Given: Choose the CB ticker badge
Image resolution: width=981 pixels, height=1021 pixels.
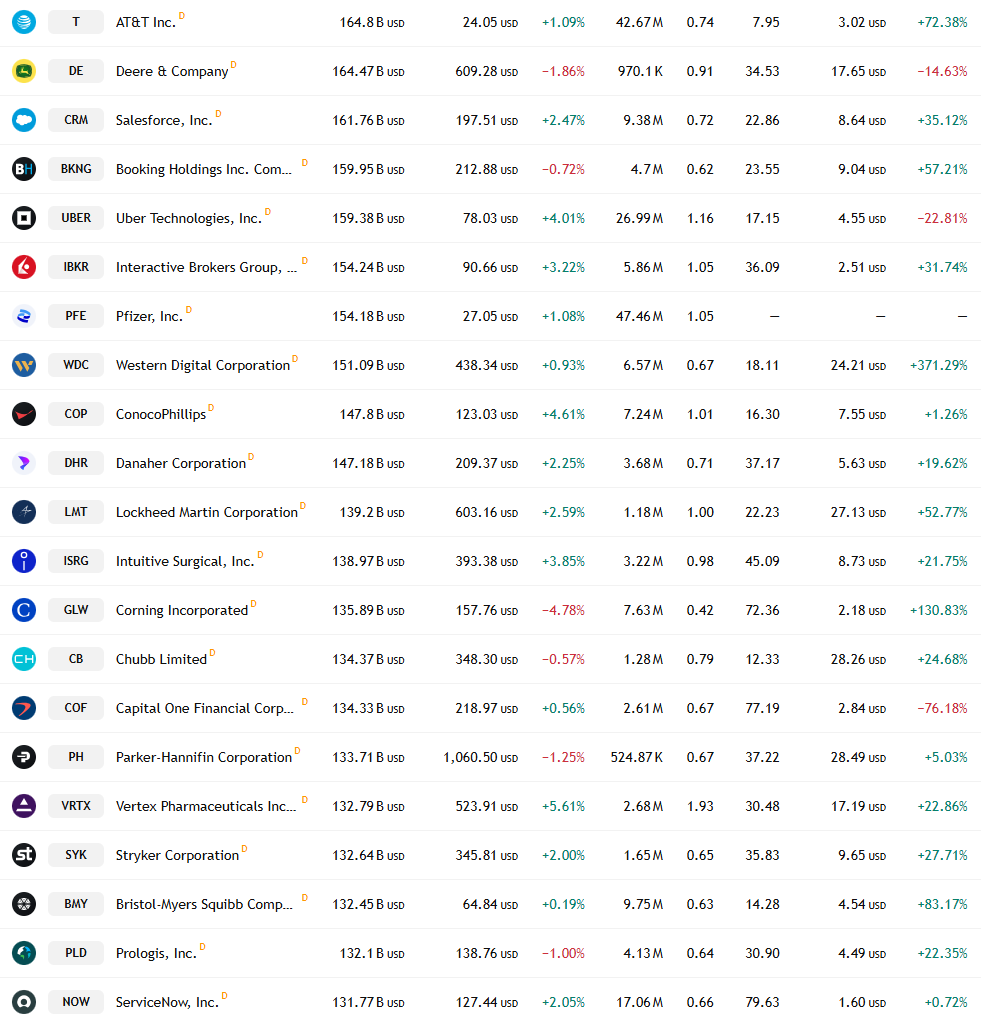Looking at the screenshot, I should pyautogui.click(x=76, y=659).
